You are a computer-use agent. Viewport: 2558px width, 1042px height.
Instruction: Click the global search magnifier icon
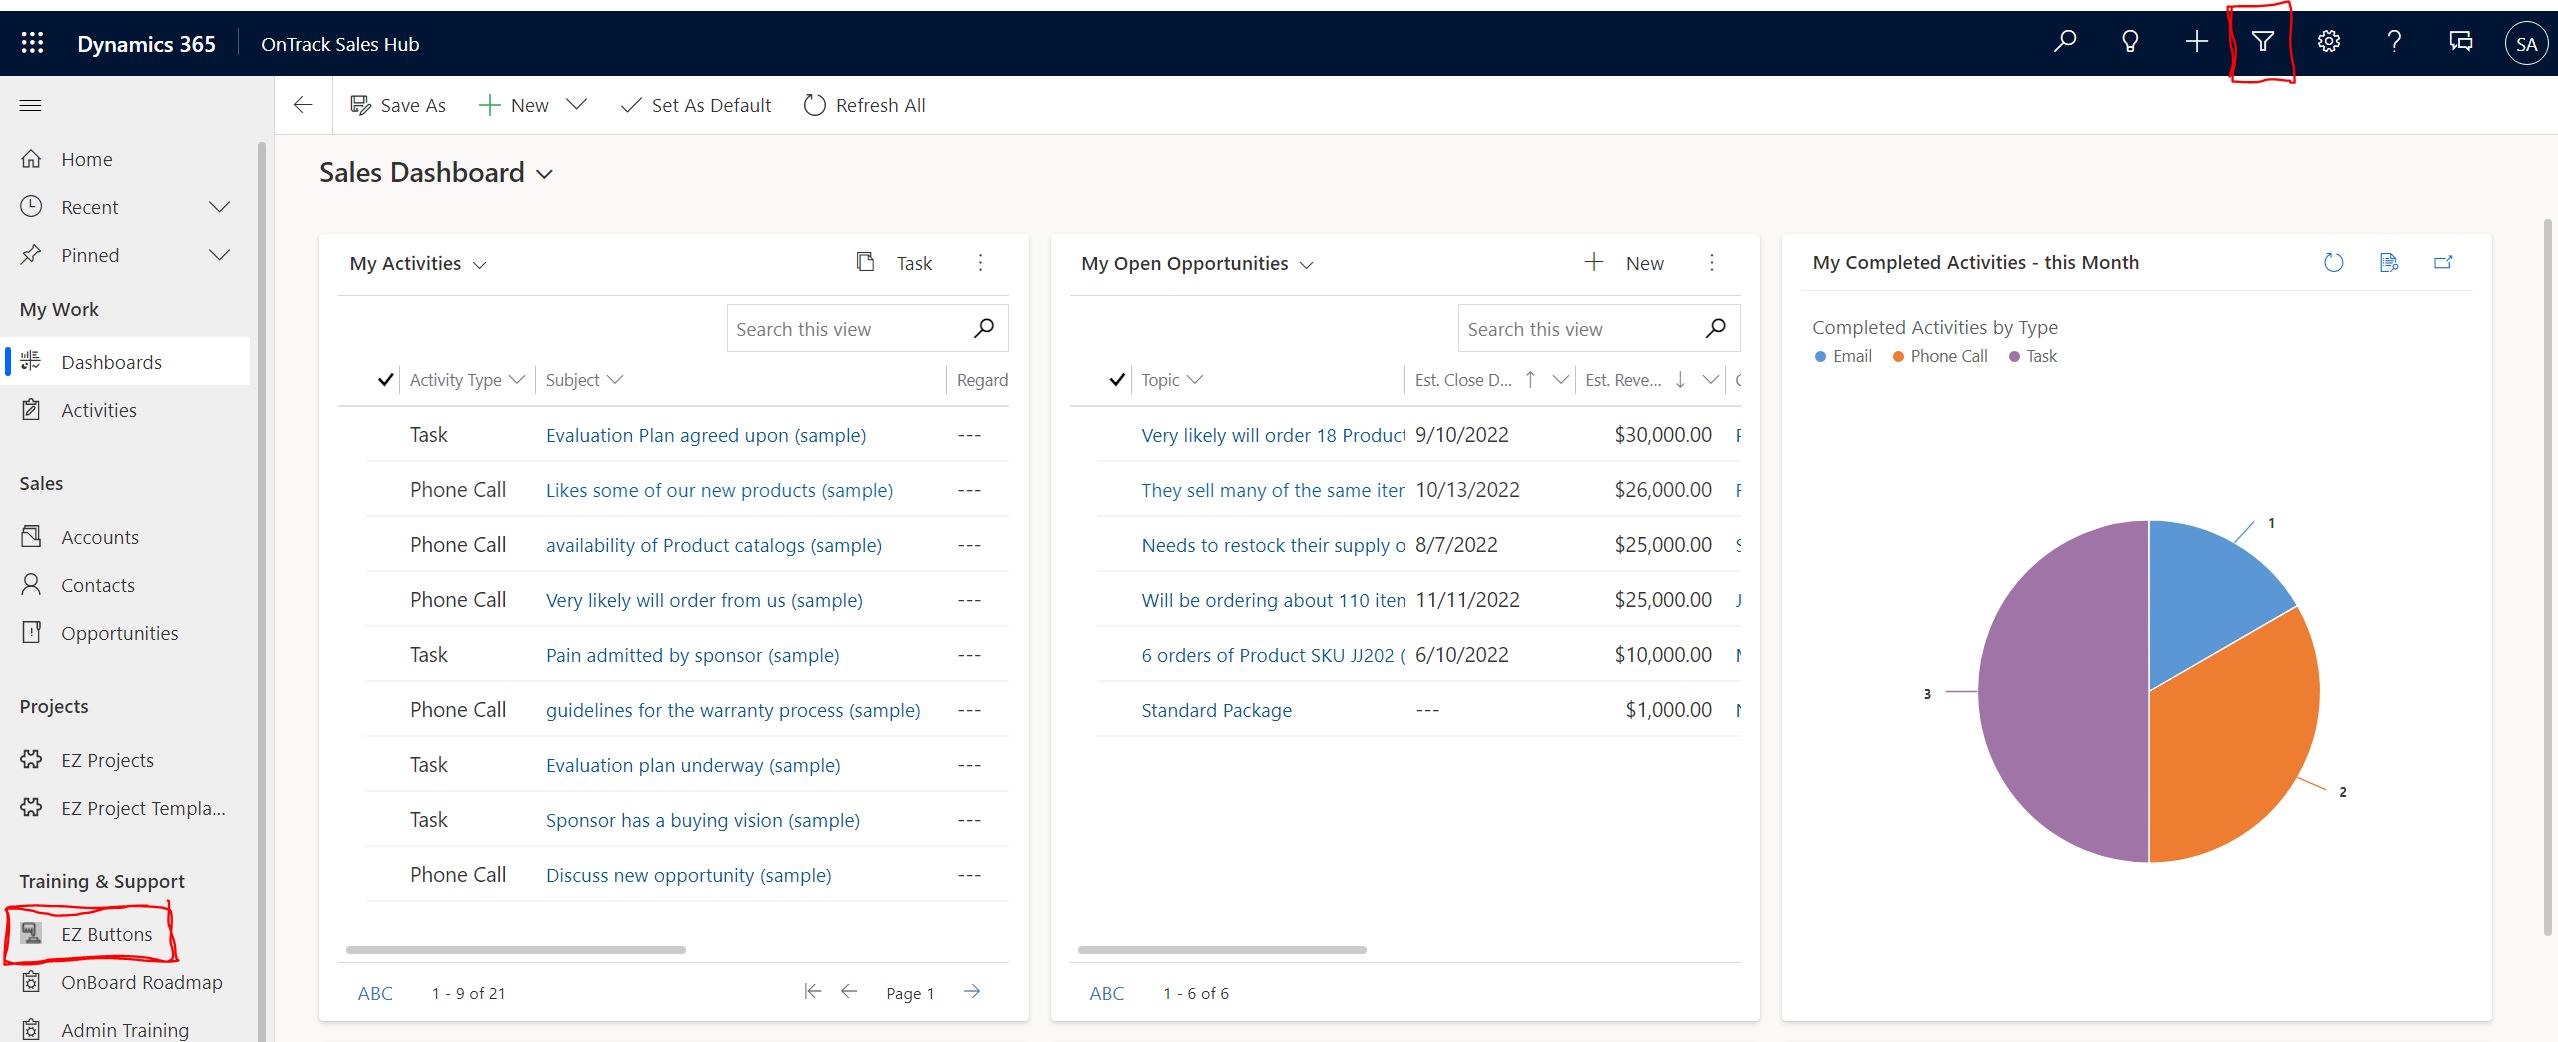(x=2064, y=42)
